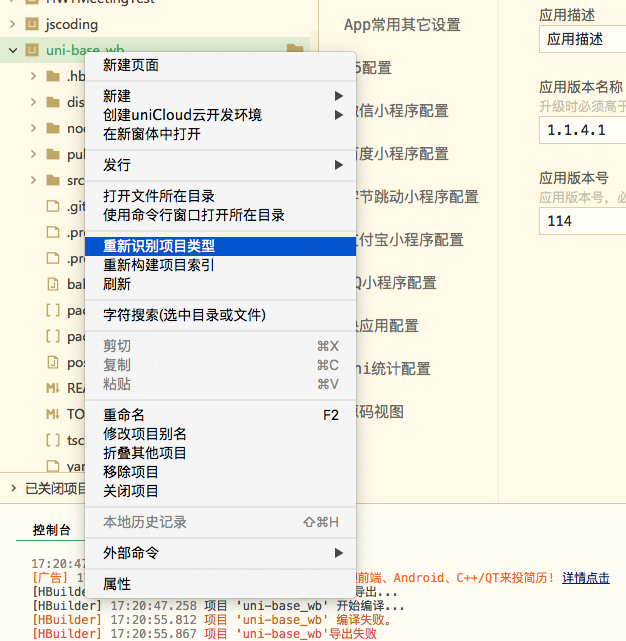Image resolution: width=626 pixels, height=641 pixels.
Task: Collapse the uni-base_wb project
Action: pyautogui.click(x=13, y=50)
